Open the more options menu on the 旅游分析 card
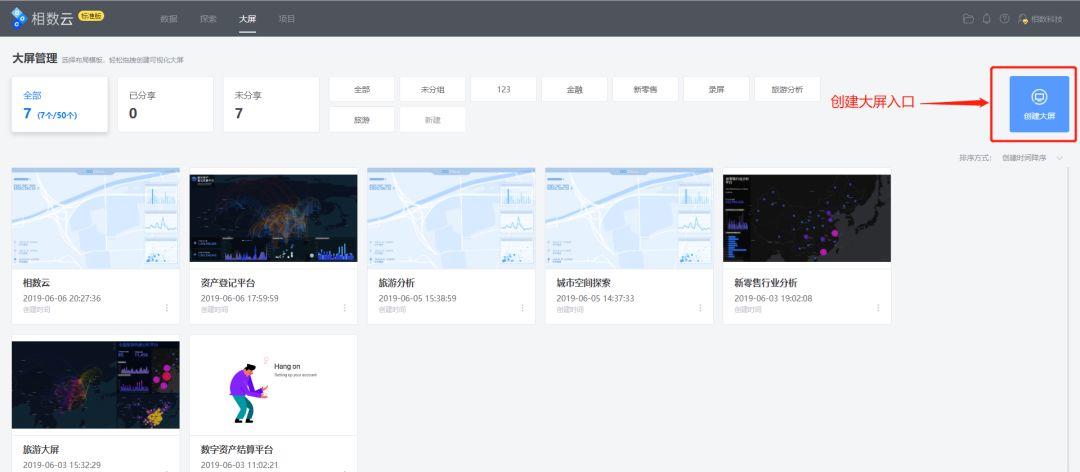Image resolution: width=1080 pixels, height=472 pixels. point(522,308)
